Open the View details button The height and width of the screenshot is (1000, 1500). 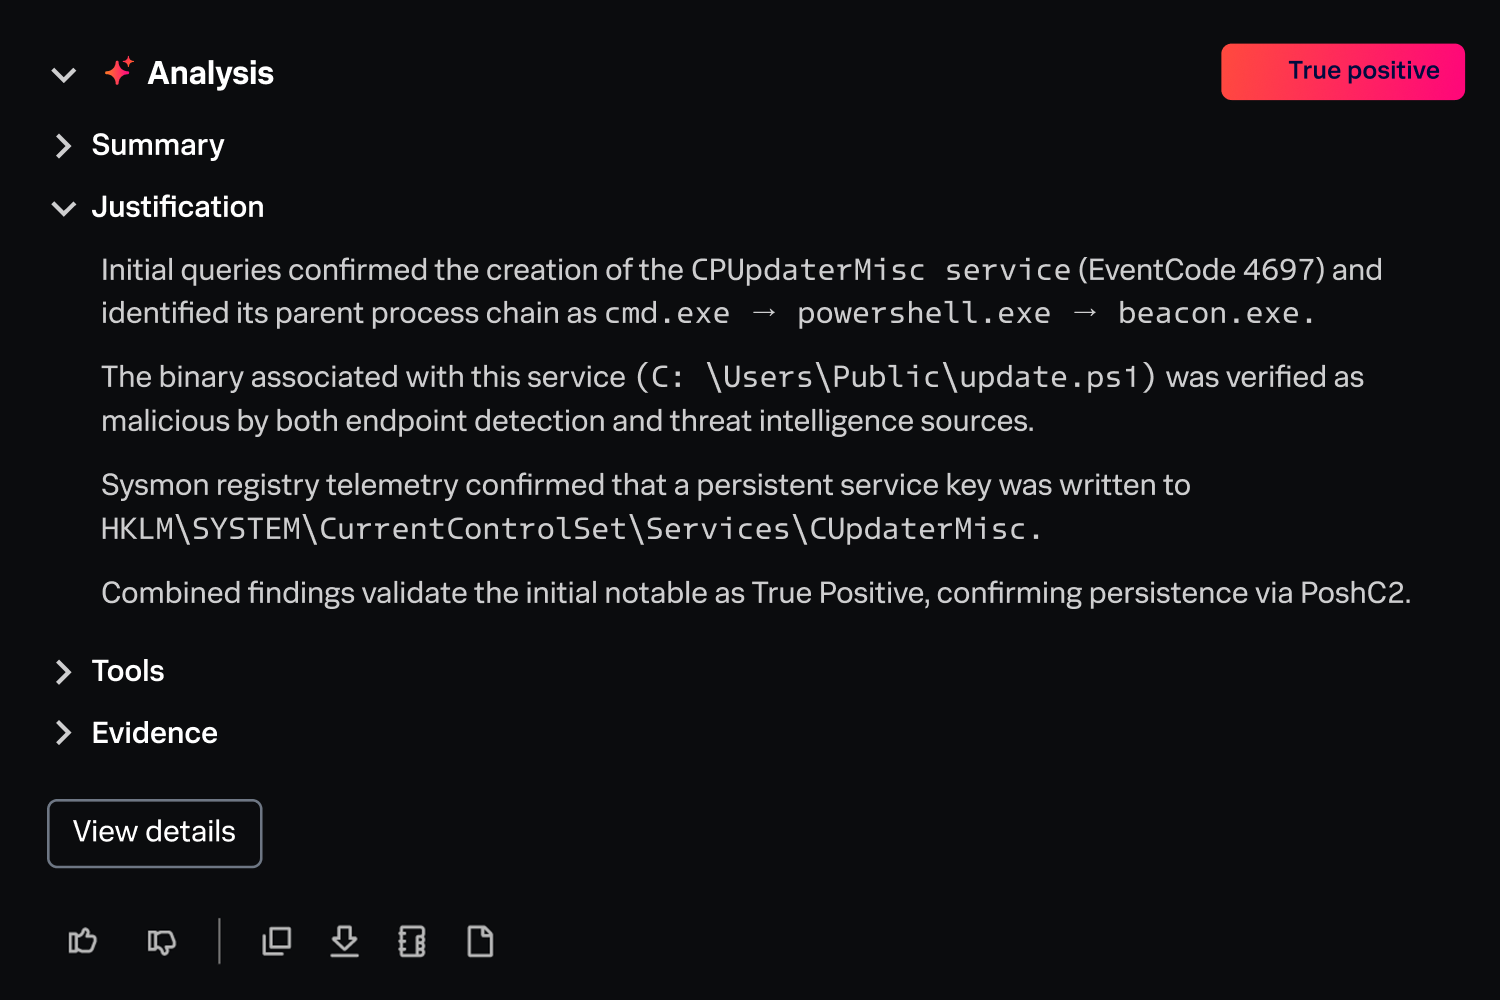coord(154,833)
